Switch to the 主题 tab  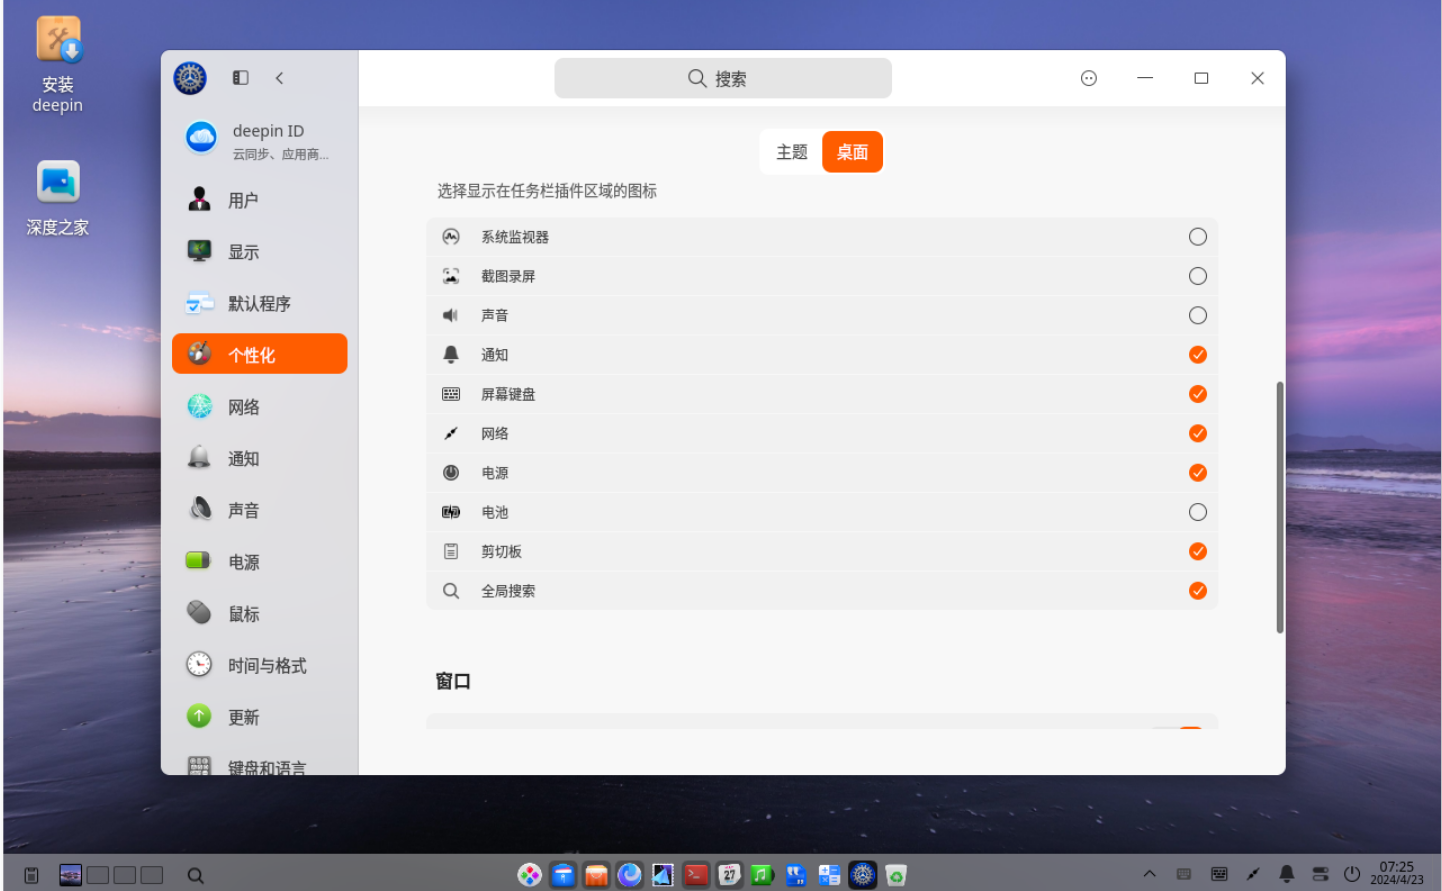[x=791, y=151]
